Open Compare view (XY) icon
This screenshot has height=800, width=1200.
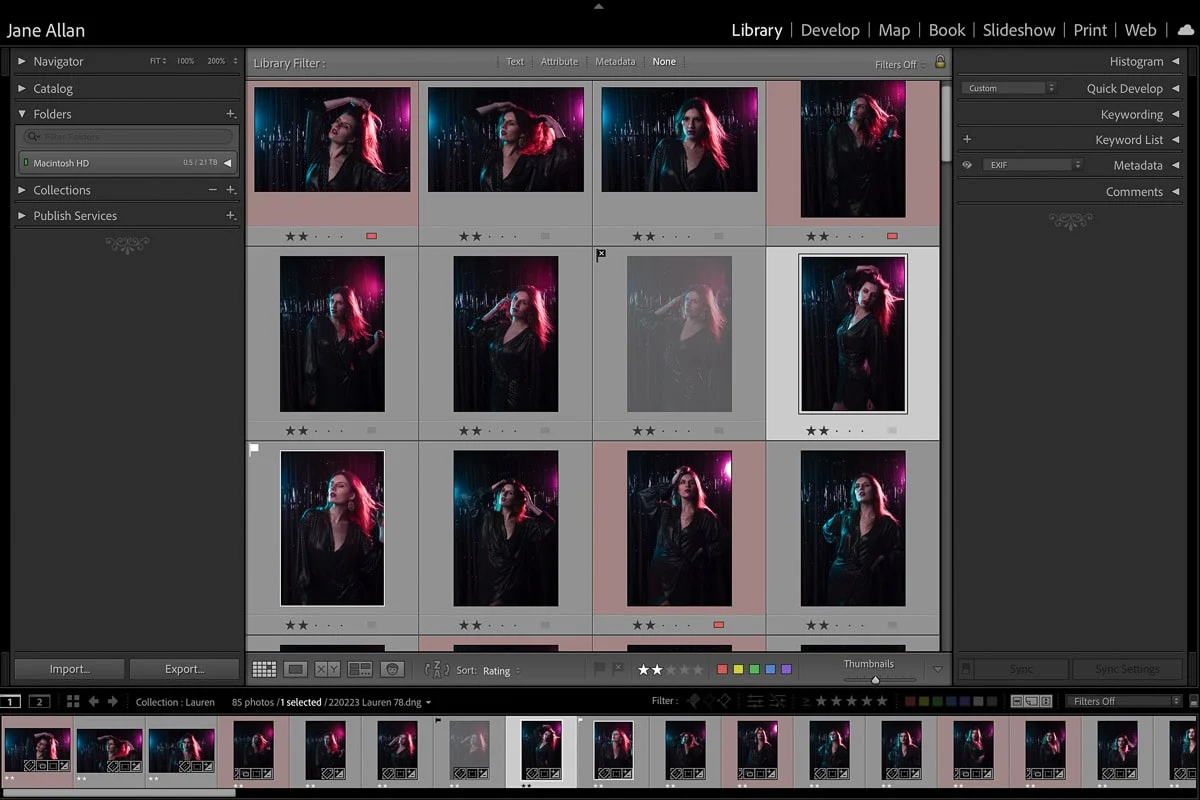coord(327,669)
